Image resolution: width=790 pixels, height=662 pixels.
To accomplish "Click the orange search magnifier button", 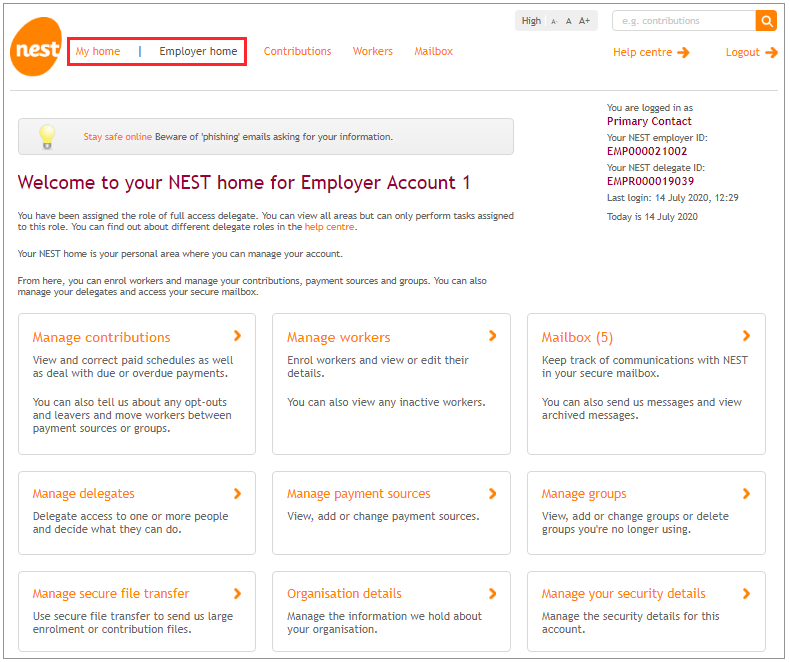I will [766, 21].
